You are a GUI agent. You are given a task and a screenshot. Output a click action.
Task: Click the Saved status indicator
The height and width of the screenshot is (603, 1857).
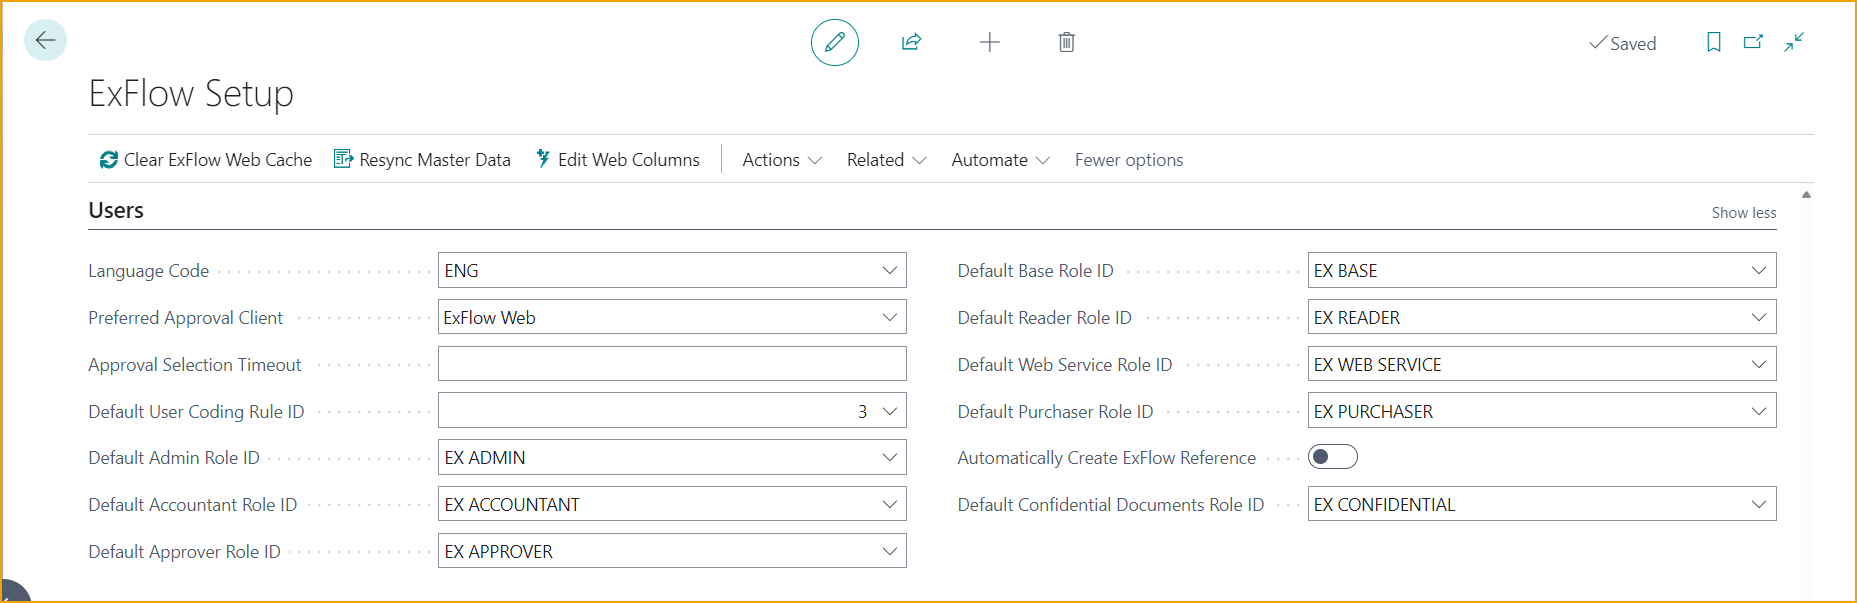1622,43
